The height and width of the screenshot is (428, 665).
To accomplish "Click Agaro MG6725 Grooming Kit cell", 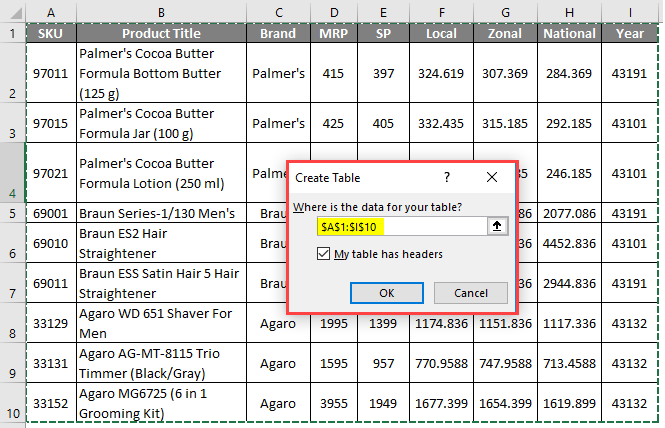I will [161, 403].
